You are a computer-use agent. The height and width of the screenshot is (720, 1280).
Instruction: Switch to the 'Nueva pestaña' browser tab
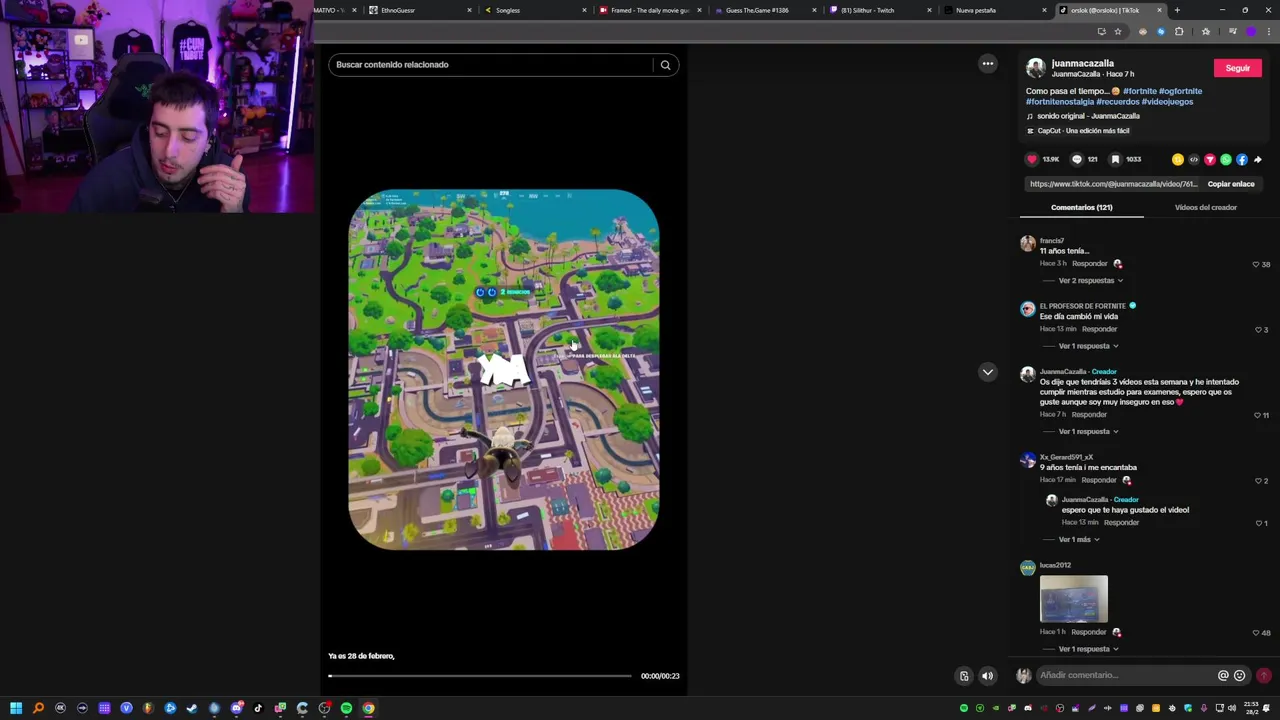pyautogui.click(x=989, y=10)
